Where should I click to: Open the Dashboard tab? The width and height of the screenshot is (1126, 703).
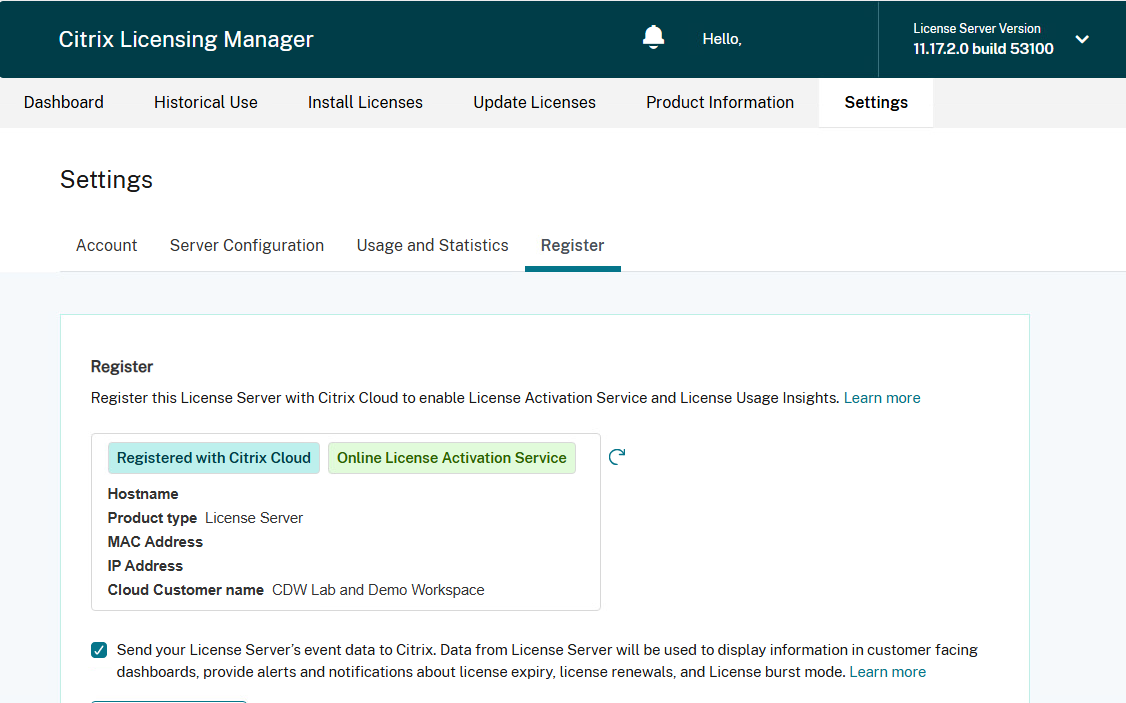64,102
